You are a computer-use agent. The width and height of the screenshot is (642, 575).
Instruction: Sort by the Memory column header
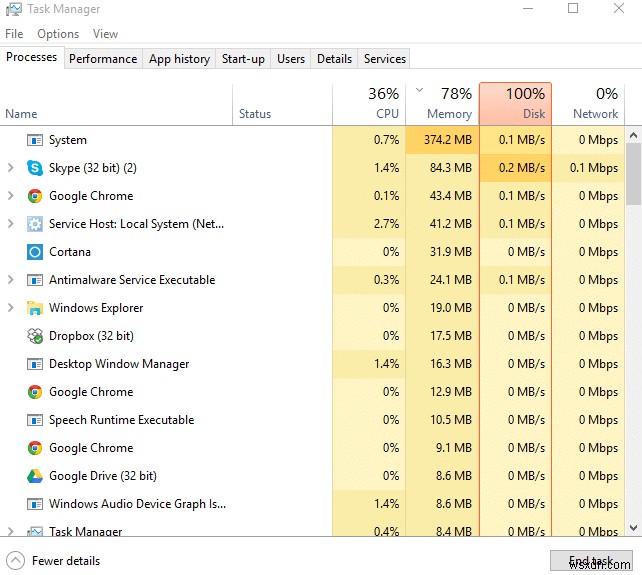[442, 104]
